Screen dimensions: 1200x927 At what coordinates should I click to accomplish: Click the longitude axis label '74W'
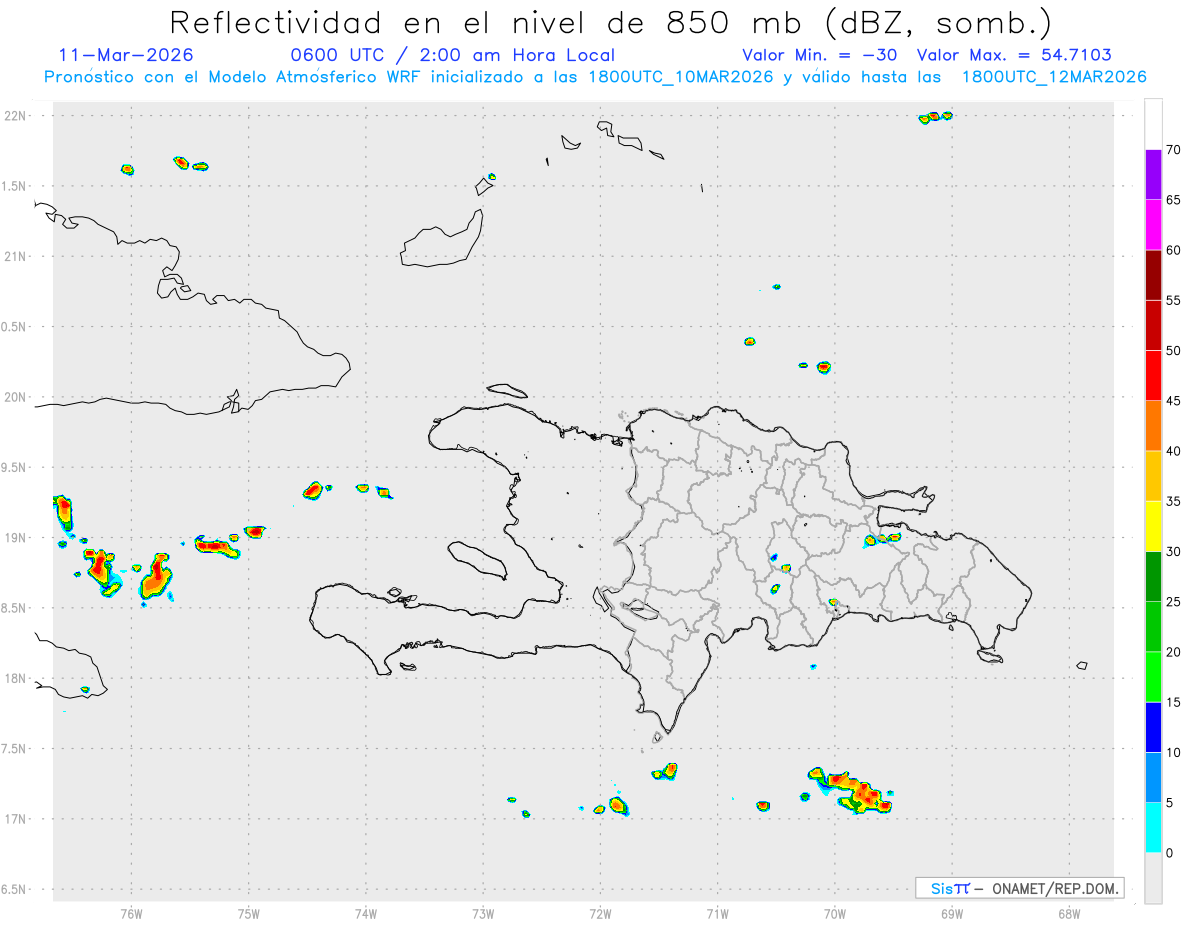pos(365,913)
